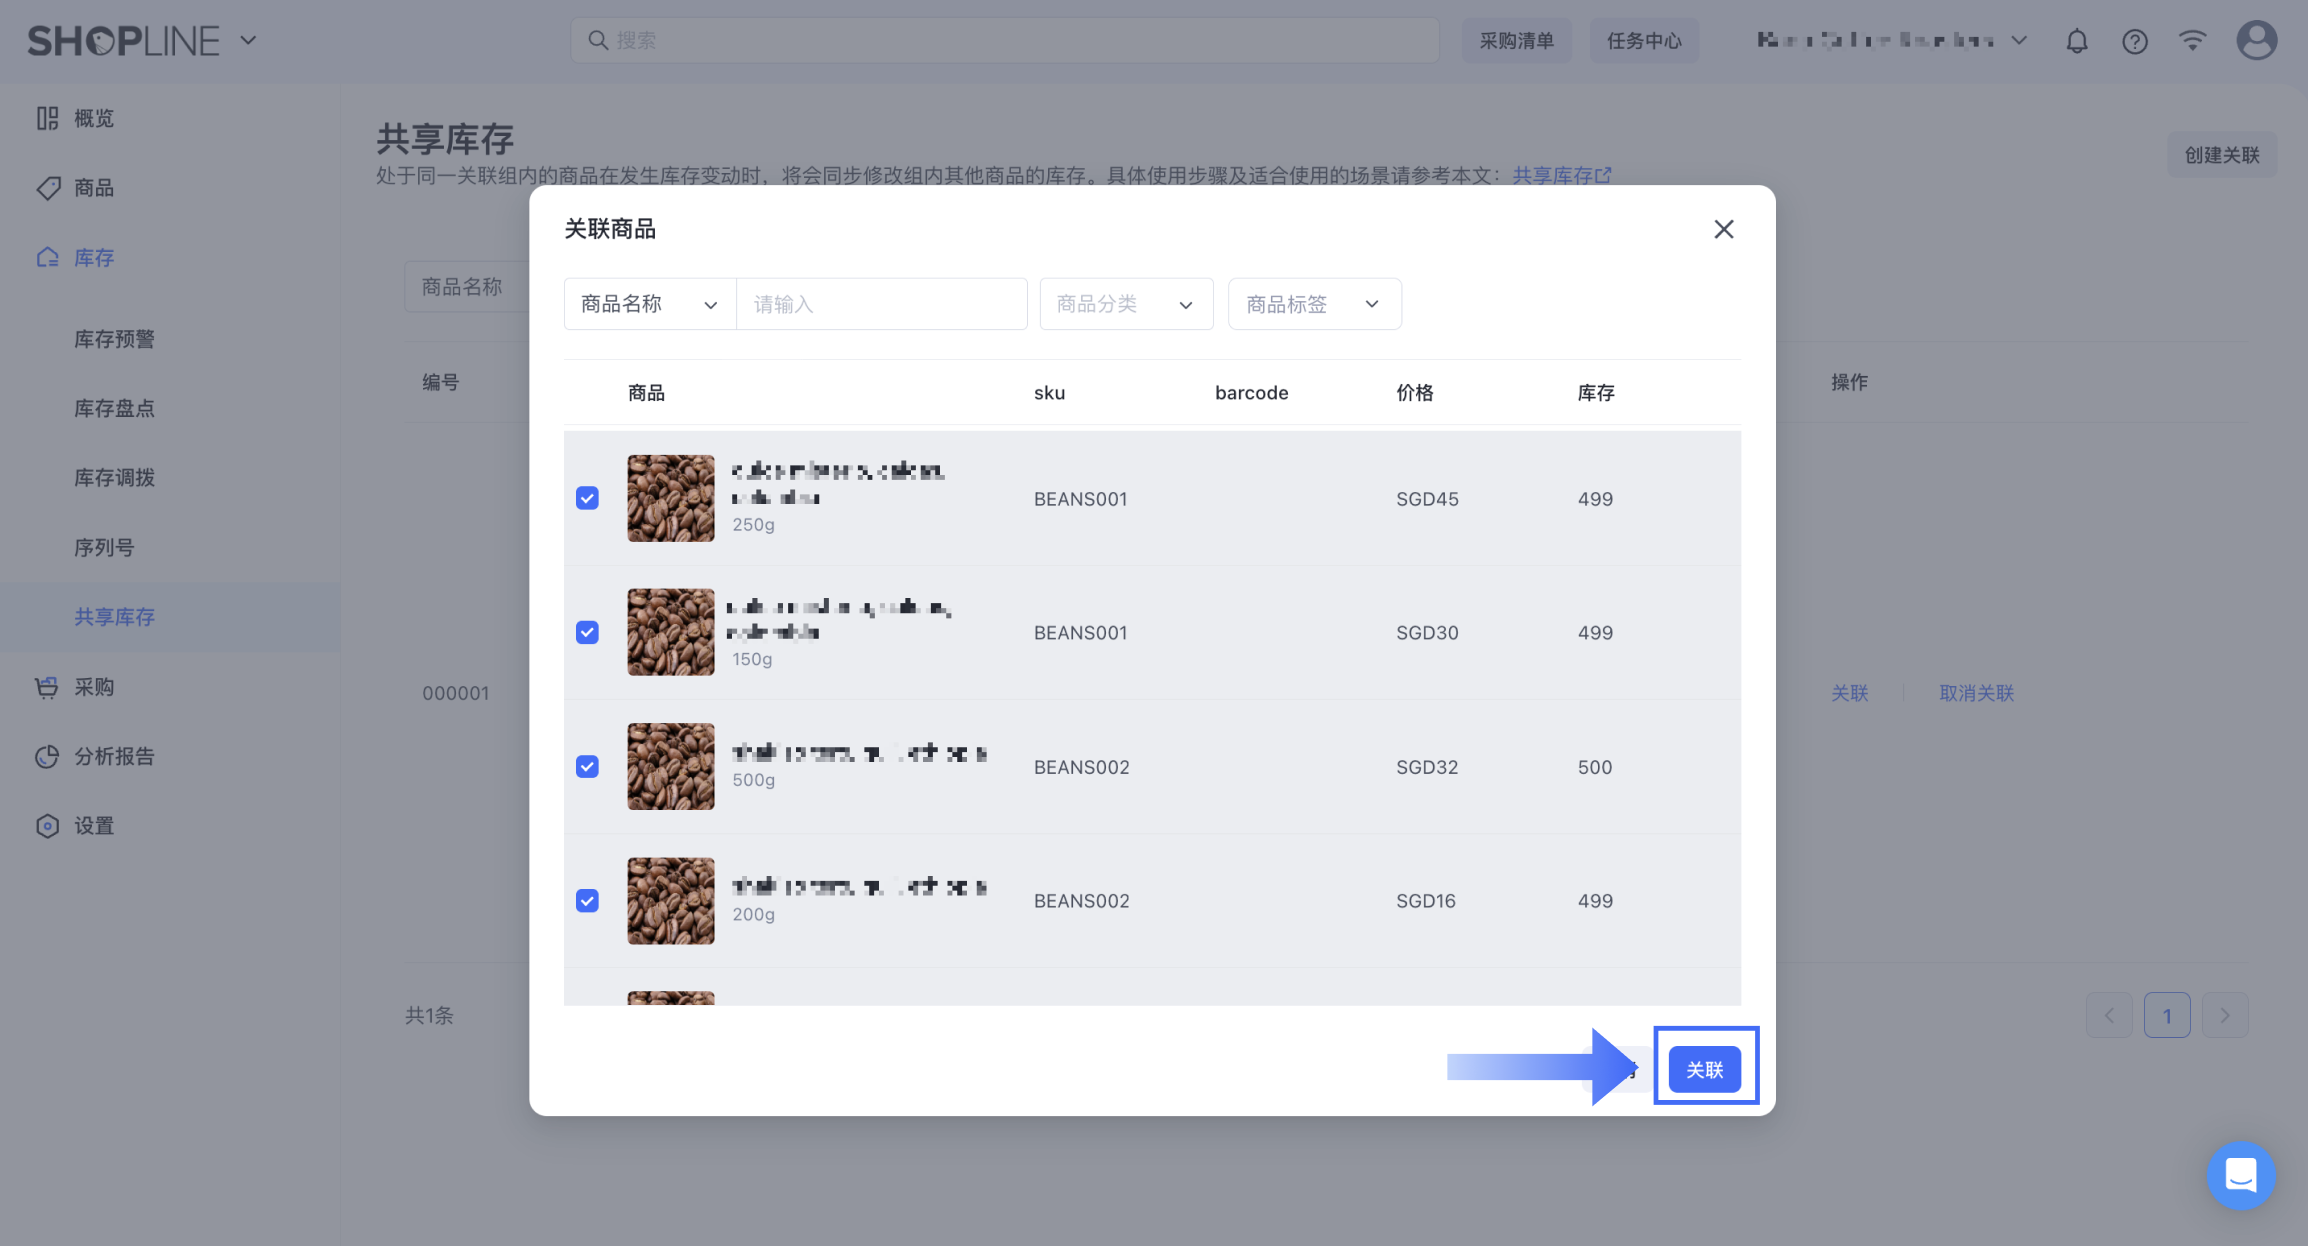Open 库存预警 in the sidebar menu
Image resolution: width=2308 pixels, height=1246 pixels.
114,339
